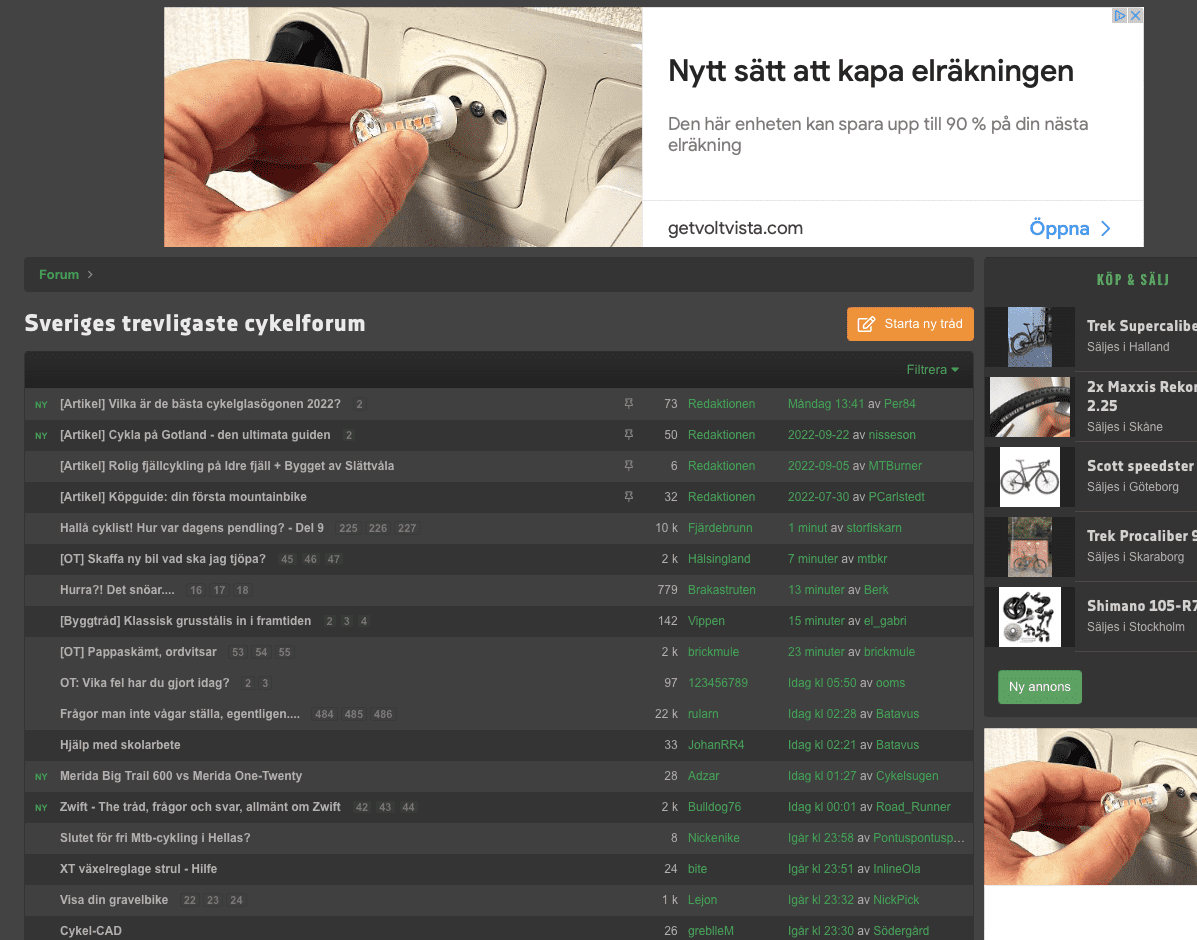
Task: Close the top banner ad with X icon
Action: [1135, 16]
